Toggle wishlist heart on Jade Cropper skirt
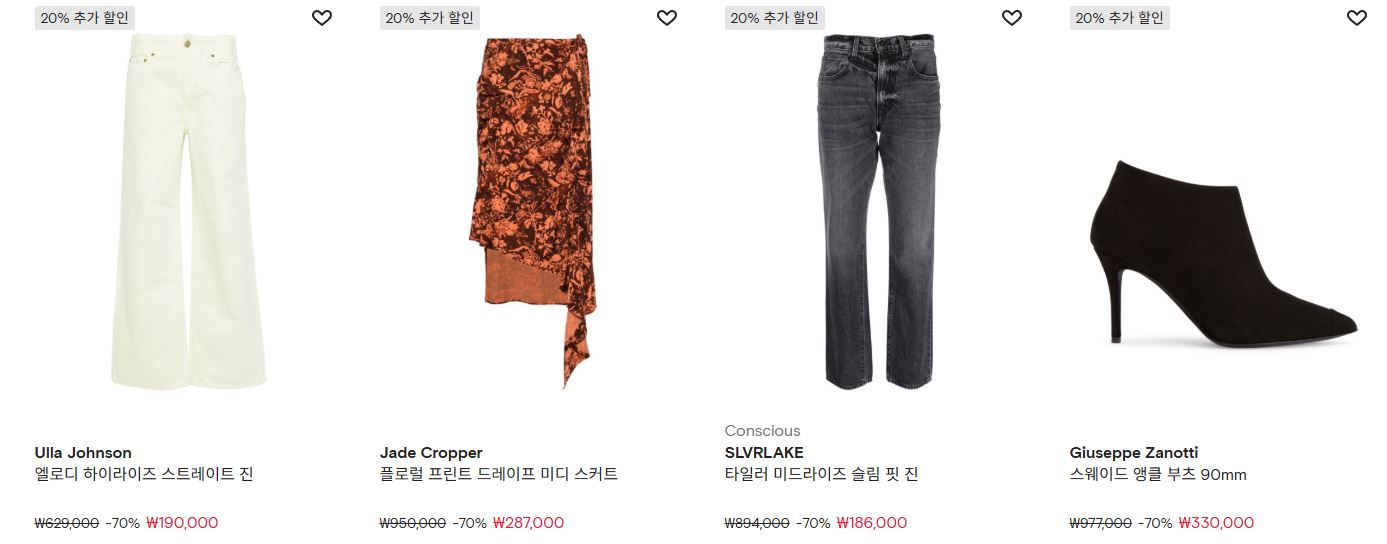The image size is (1387, 544). pyautogui.click(x=666, y=18)
